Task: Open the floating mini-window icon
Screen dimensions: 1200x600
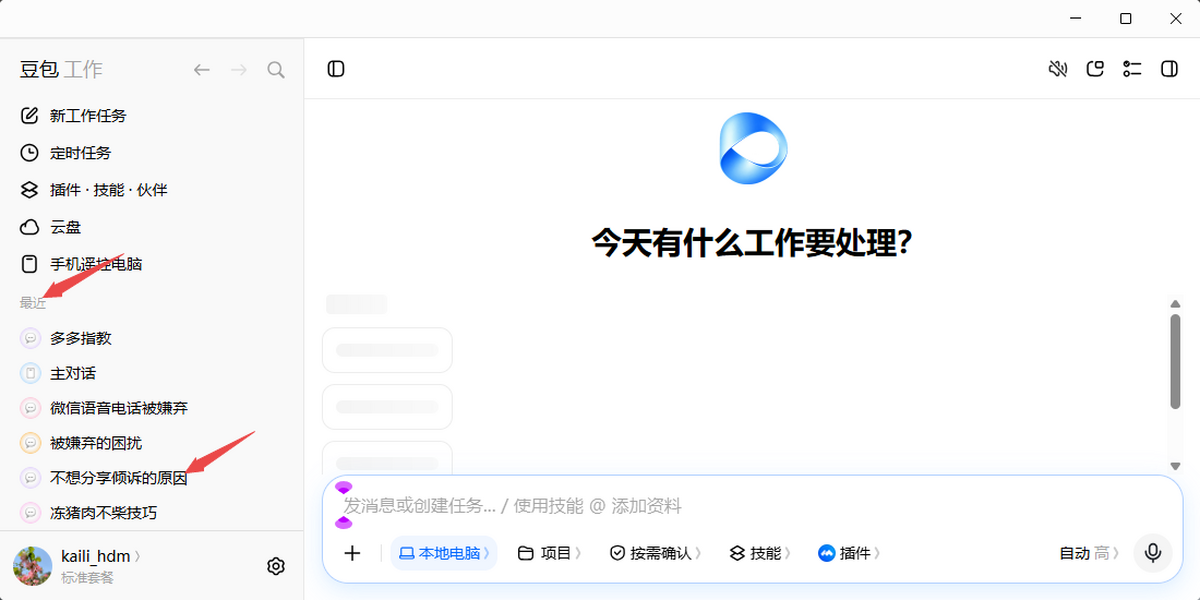Action: [x=1095, y=69]
